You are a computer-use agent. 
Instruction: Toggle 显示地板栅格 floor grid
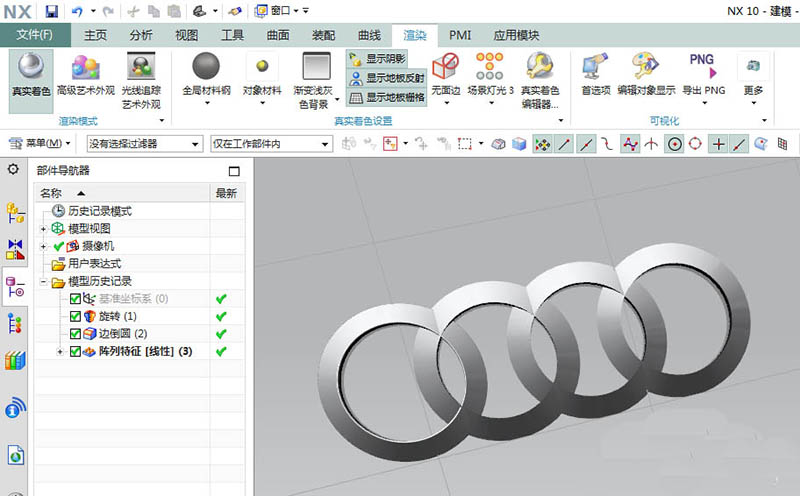[x=386, y=97]
